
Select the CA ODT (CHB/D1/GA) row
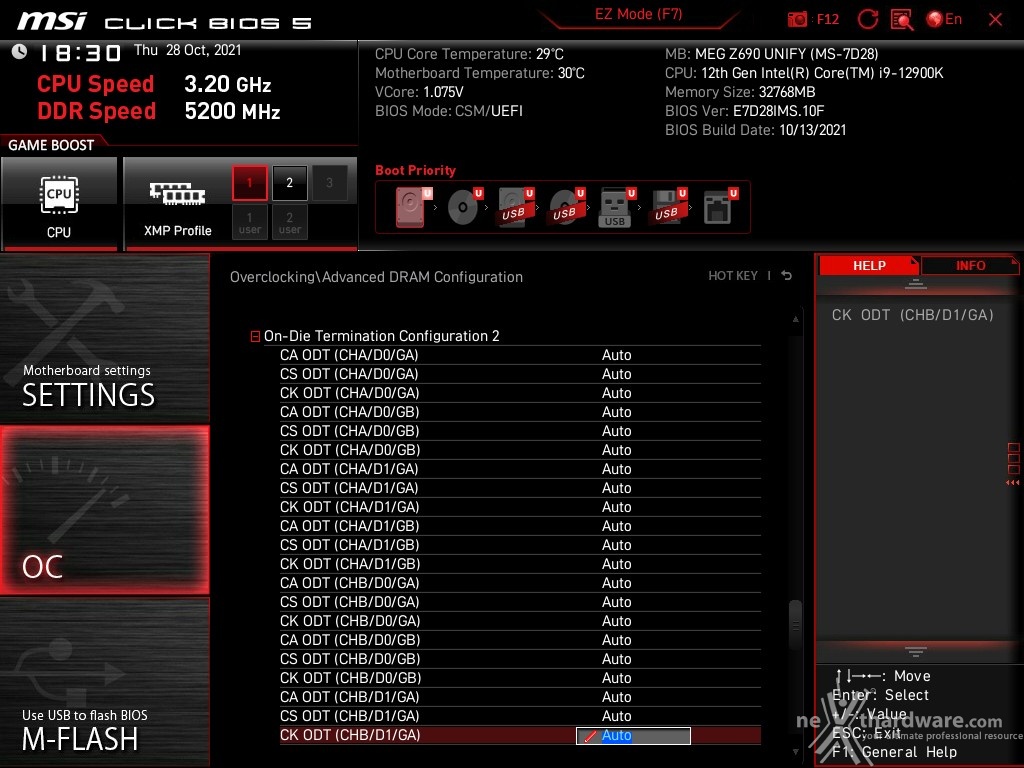[x=520, y=697]
